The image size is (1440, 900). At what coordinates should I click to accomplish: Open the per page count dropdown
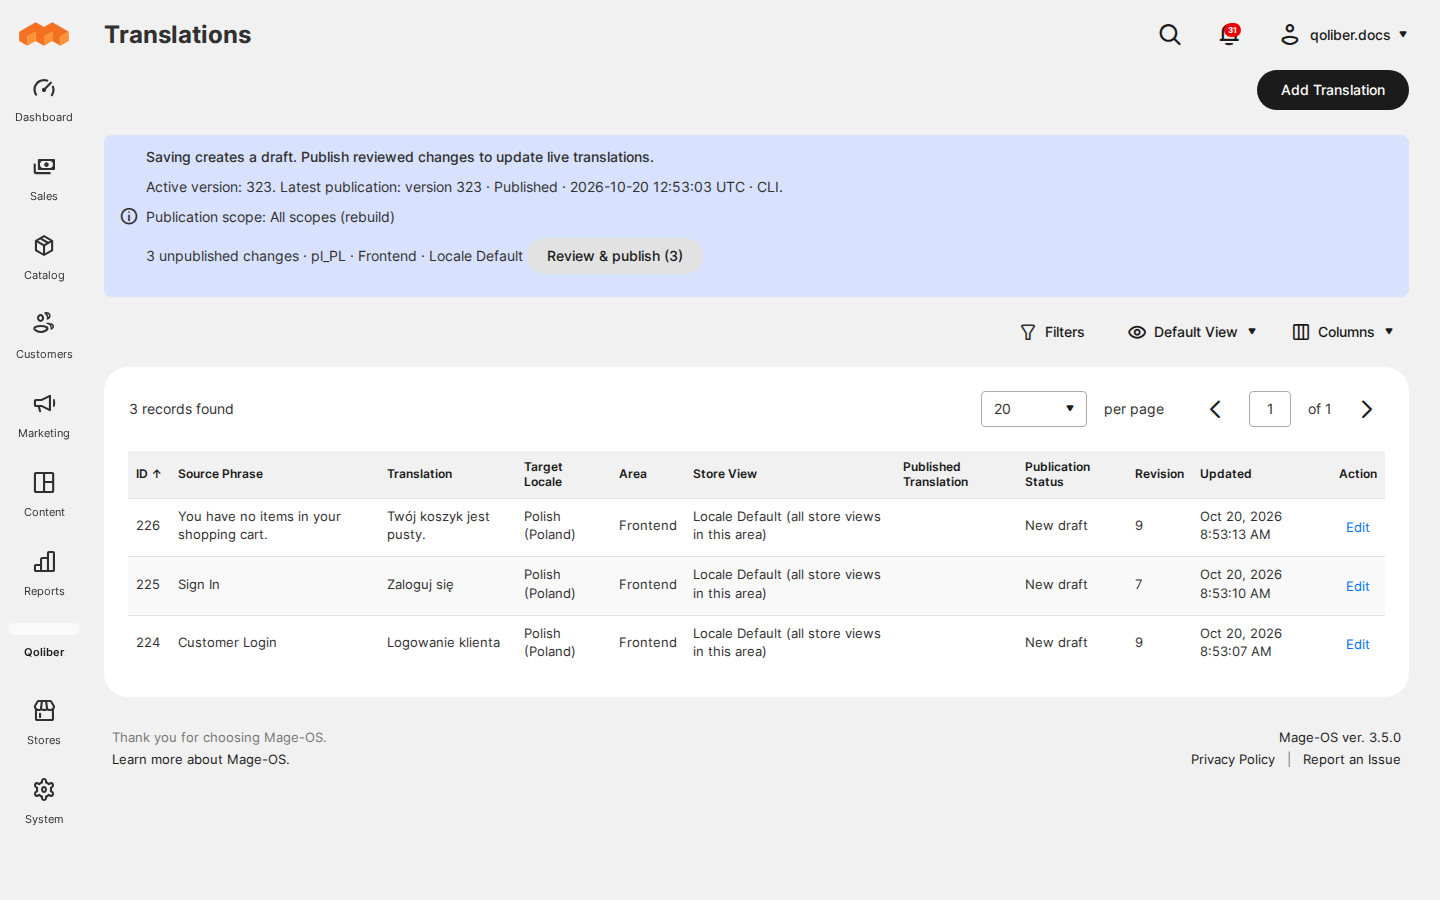click(1034, 409)
